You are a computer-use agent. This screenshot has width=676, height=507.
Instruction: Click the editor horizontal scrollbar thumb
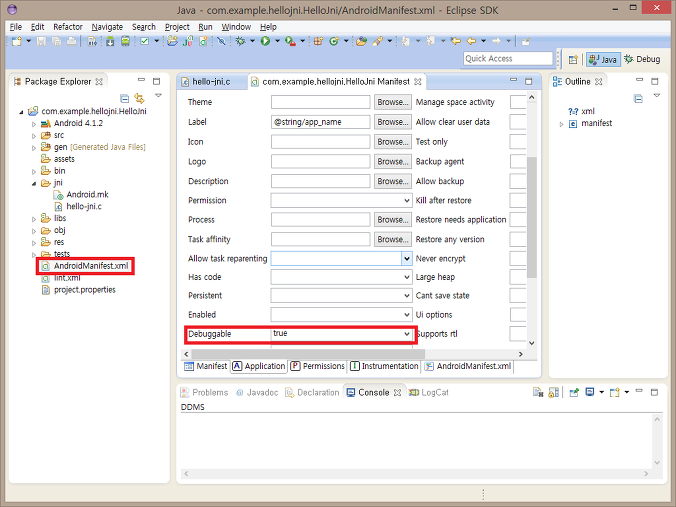308,354
